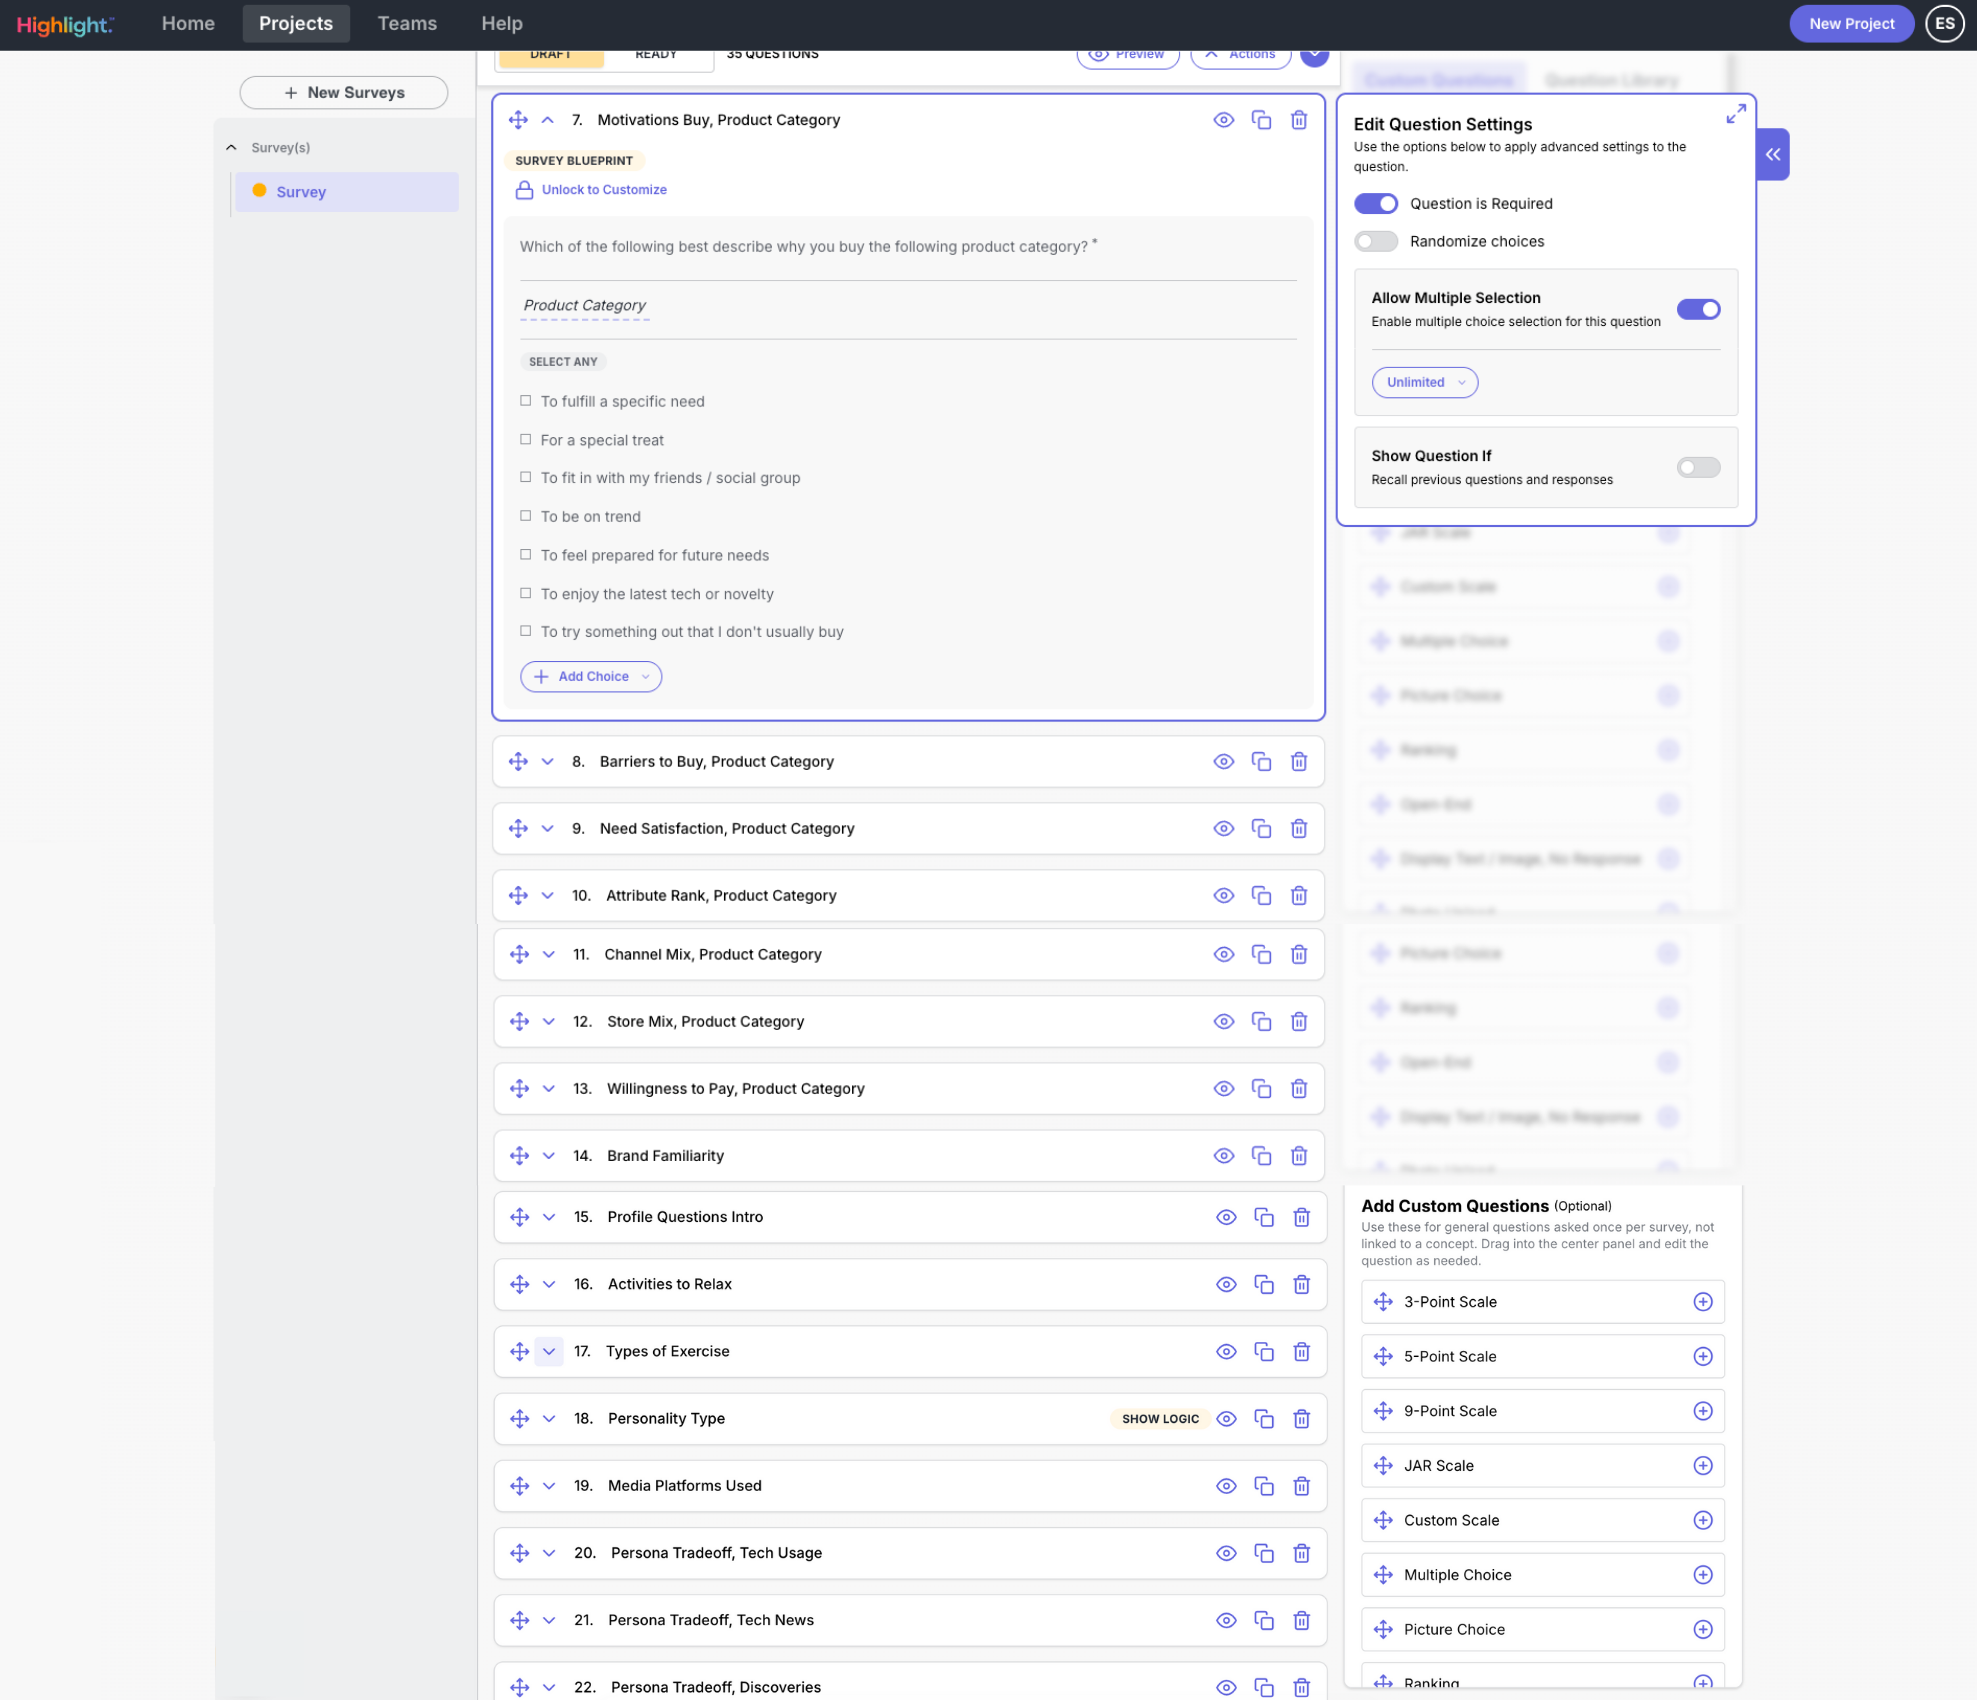Delete question 8 Barriers to Buy

(1298, 762)
